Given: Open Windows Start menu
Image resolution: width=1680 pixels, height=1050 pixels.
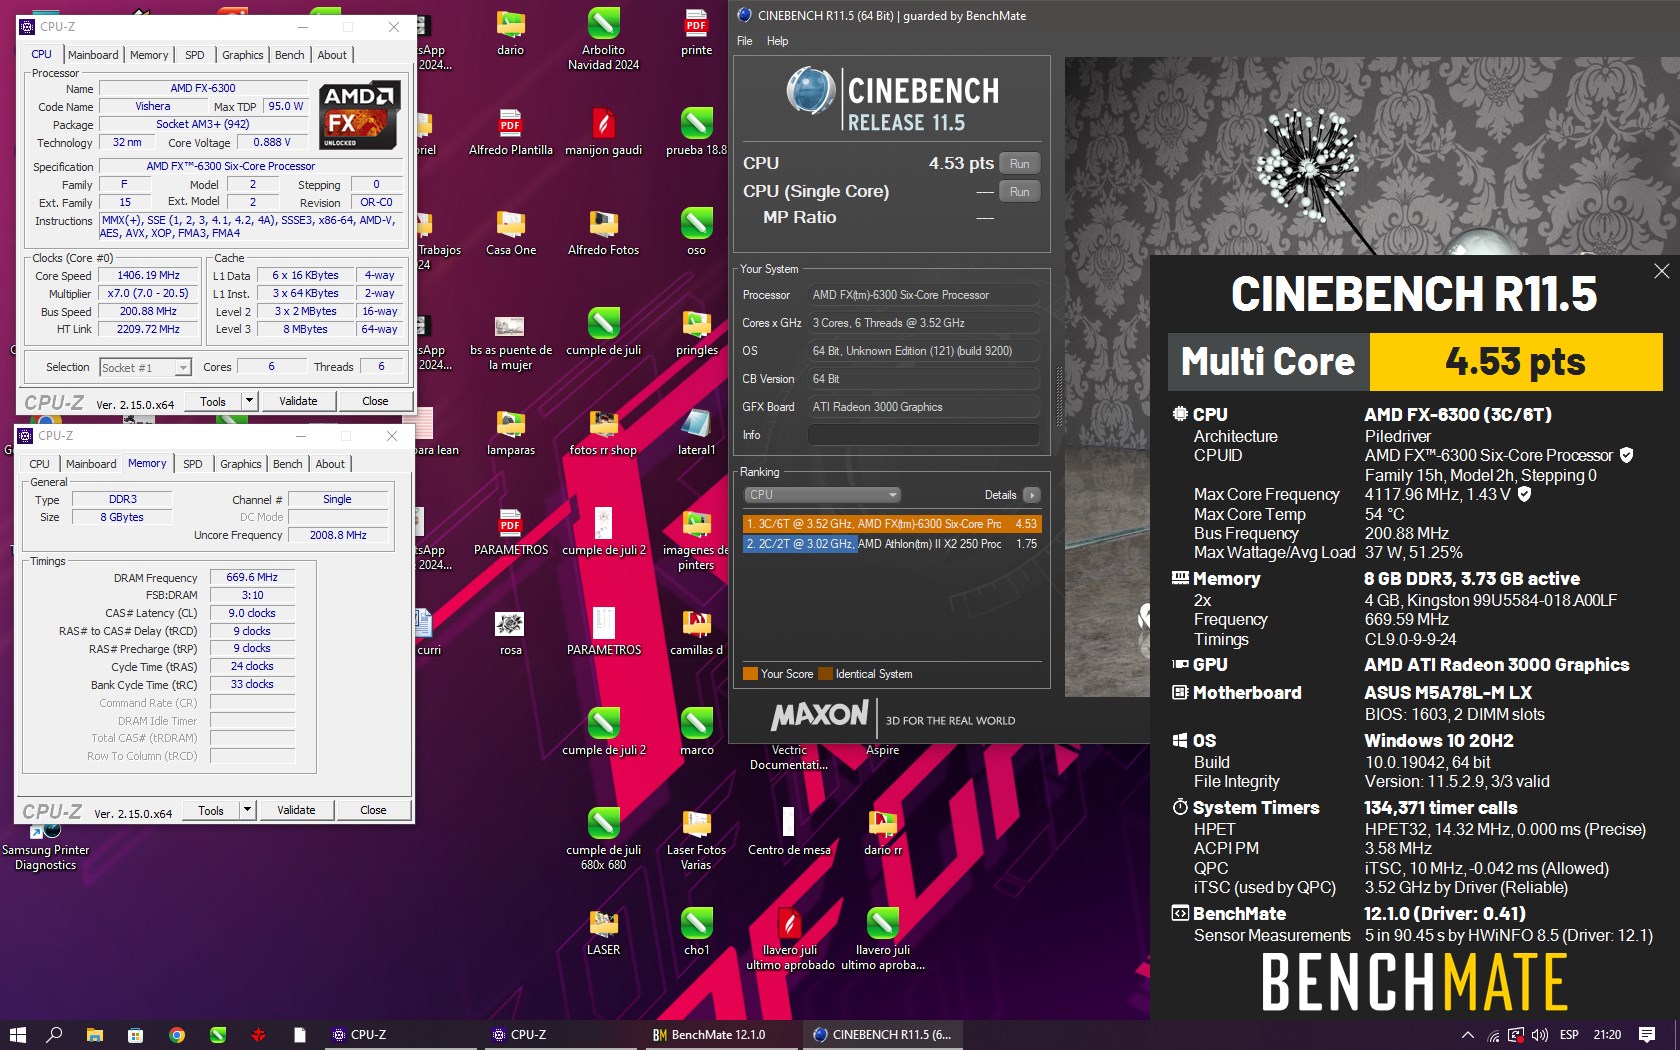Looking at the screenshot, I should 17,1035.
